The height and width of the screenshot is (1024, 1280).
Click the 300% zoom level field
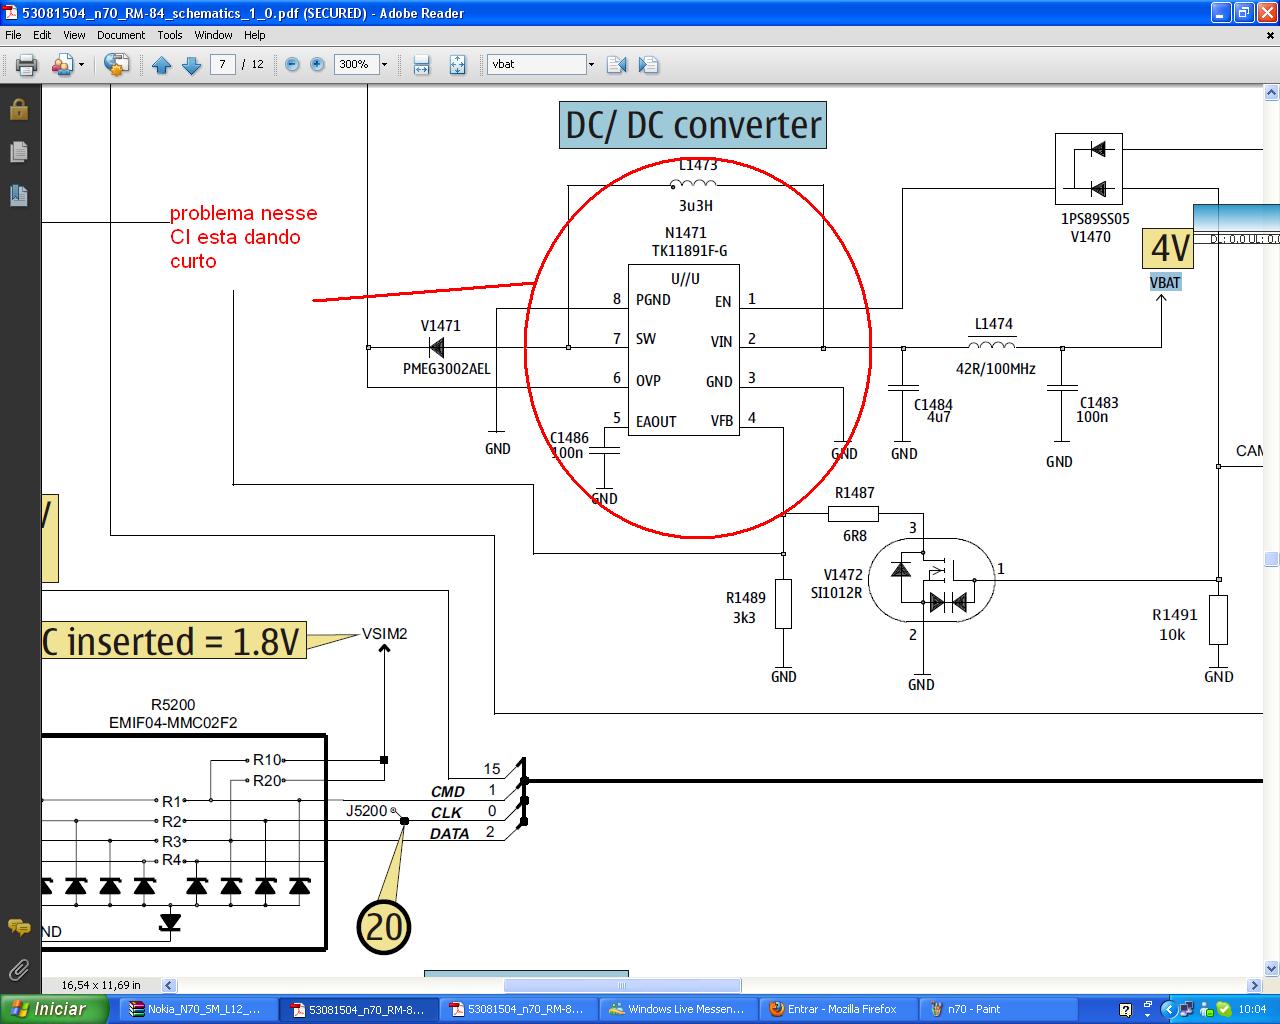pos(355,64)
